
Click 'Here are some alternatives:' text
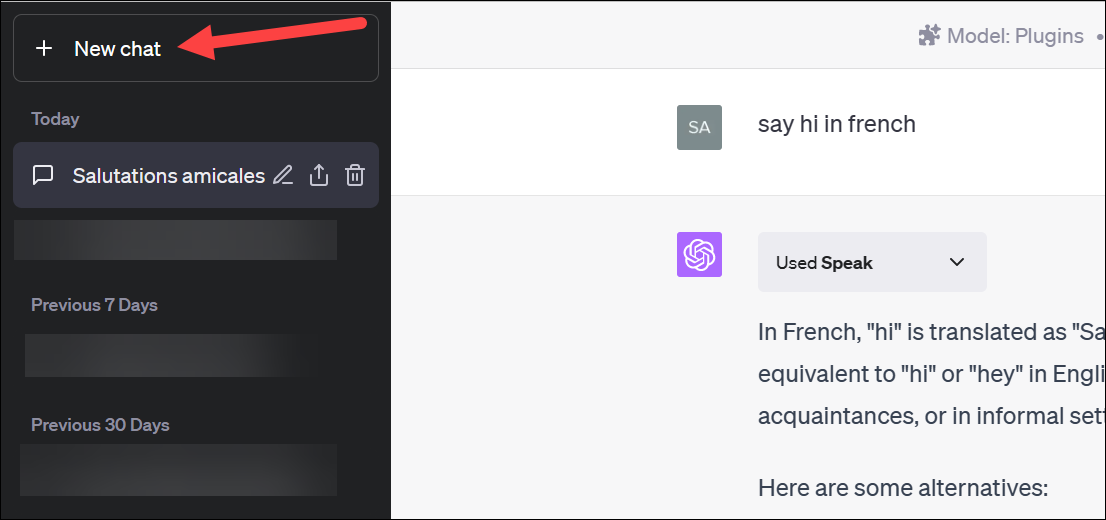[904, 487]
